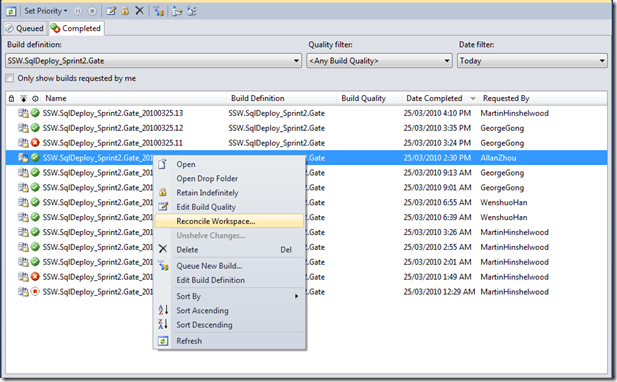Click the 25/03/2010 3:26 AM date cell

[x=437, y=232]
